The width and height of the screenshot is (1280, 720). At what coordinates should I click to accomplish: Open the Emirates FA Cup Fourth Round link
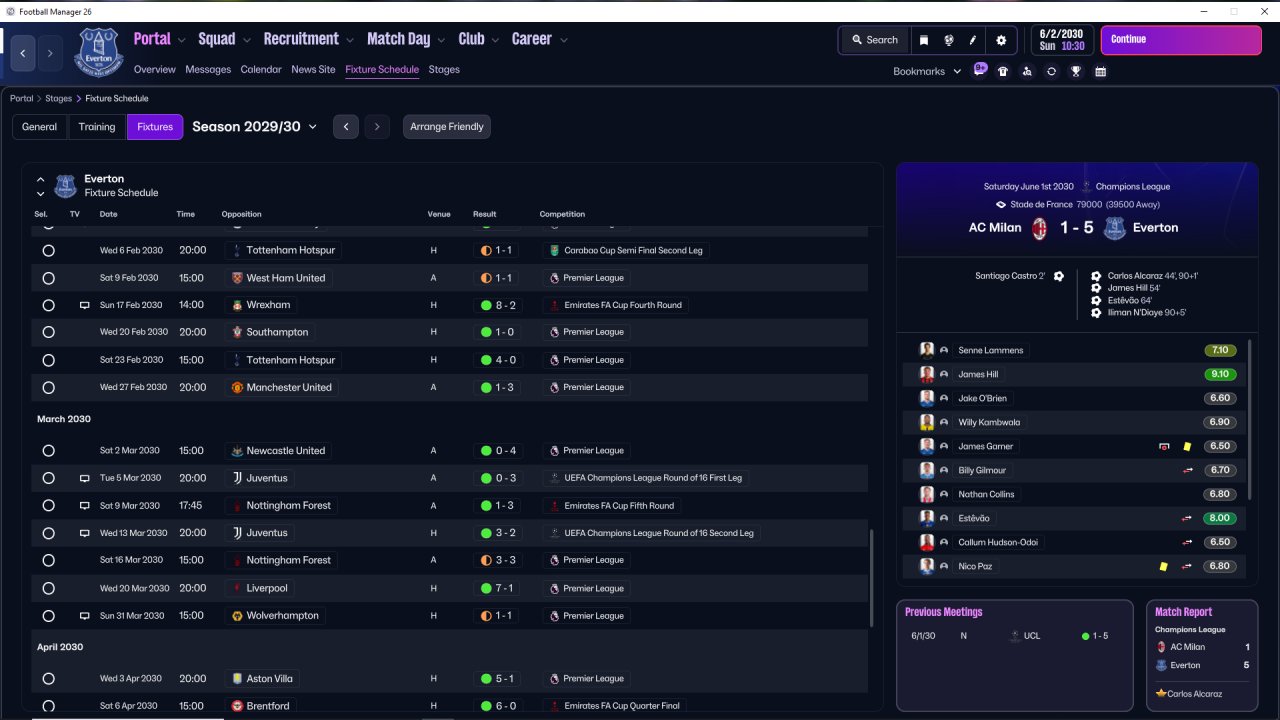click(616, 305)
